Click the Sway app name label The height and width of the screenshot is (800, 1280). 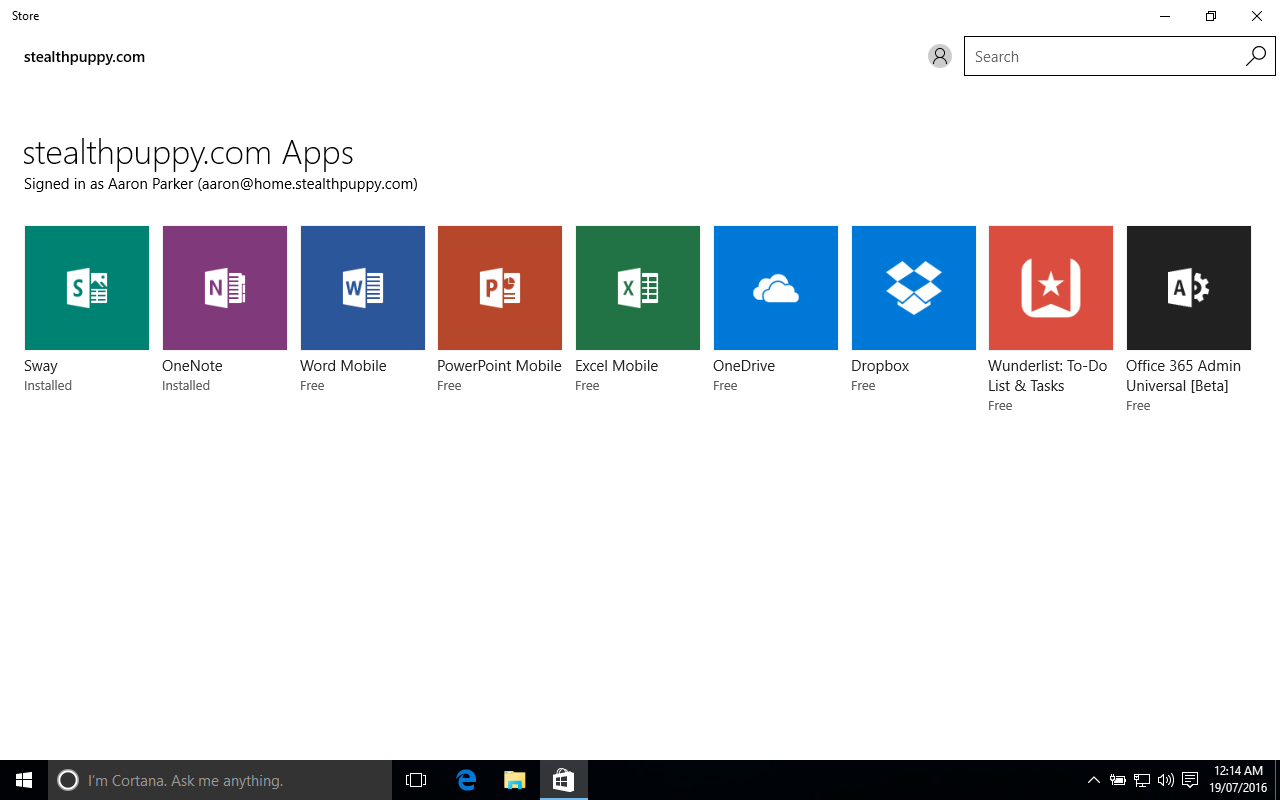(41, 366)
